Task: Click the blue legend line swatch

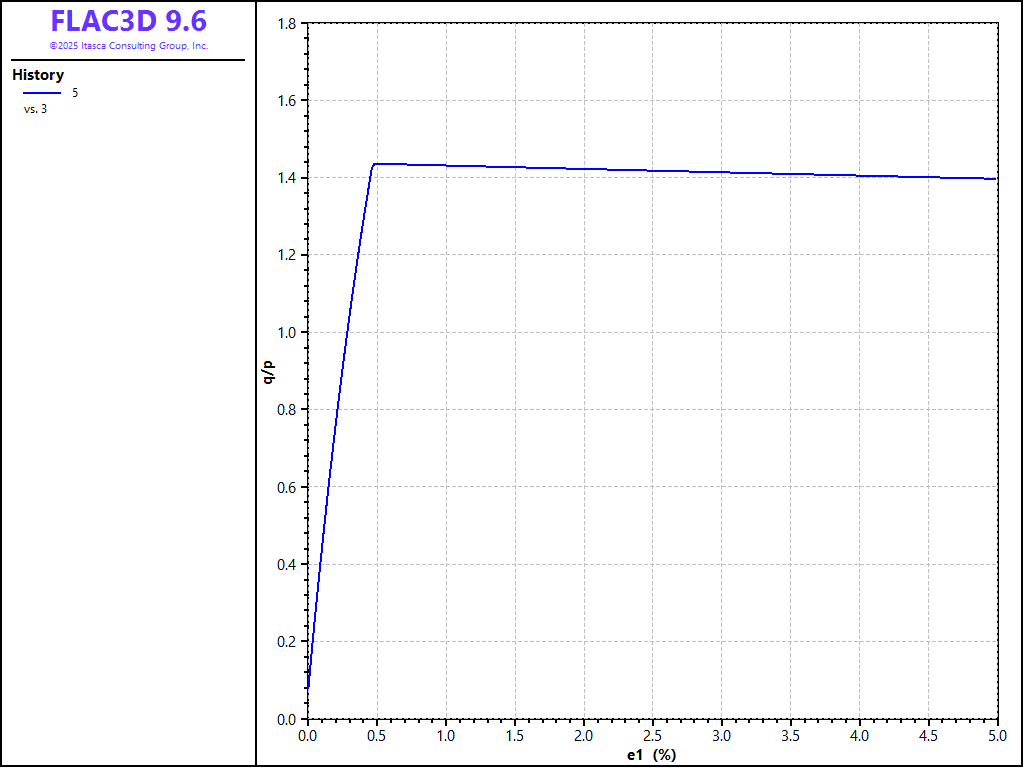Action: pyautogui.click(x=42, y=93)
